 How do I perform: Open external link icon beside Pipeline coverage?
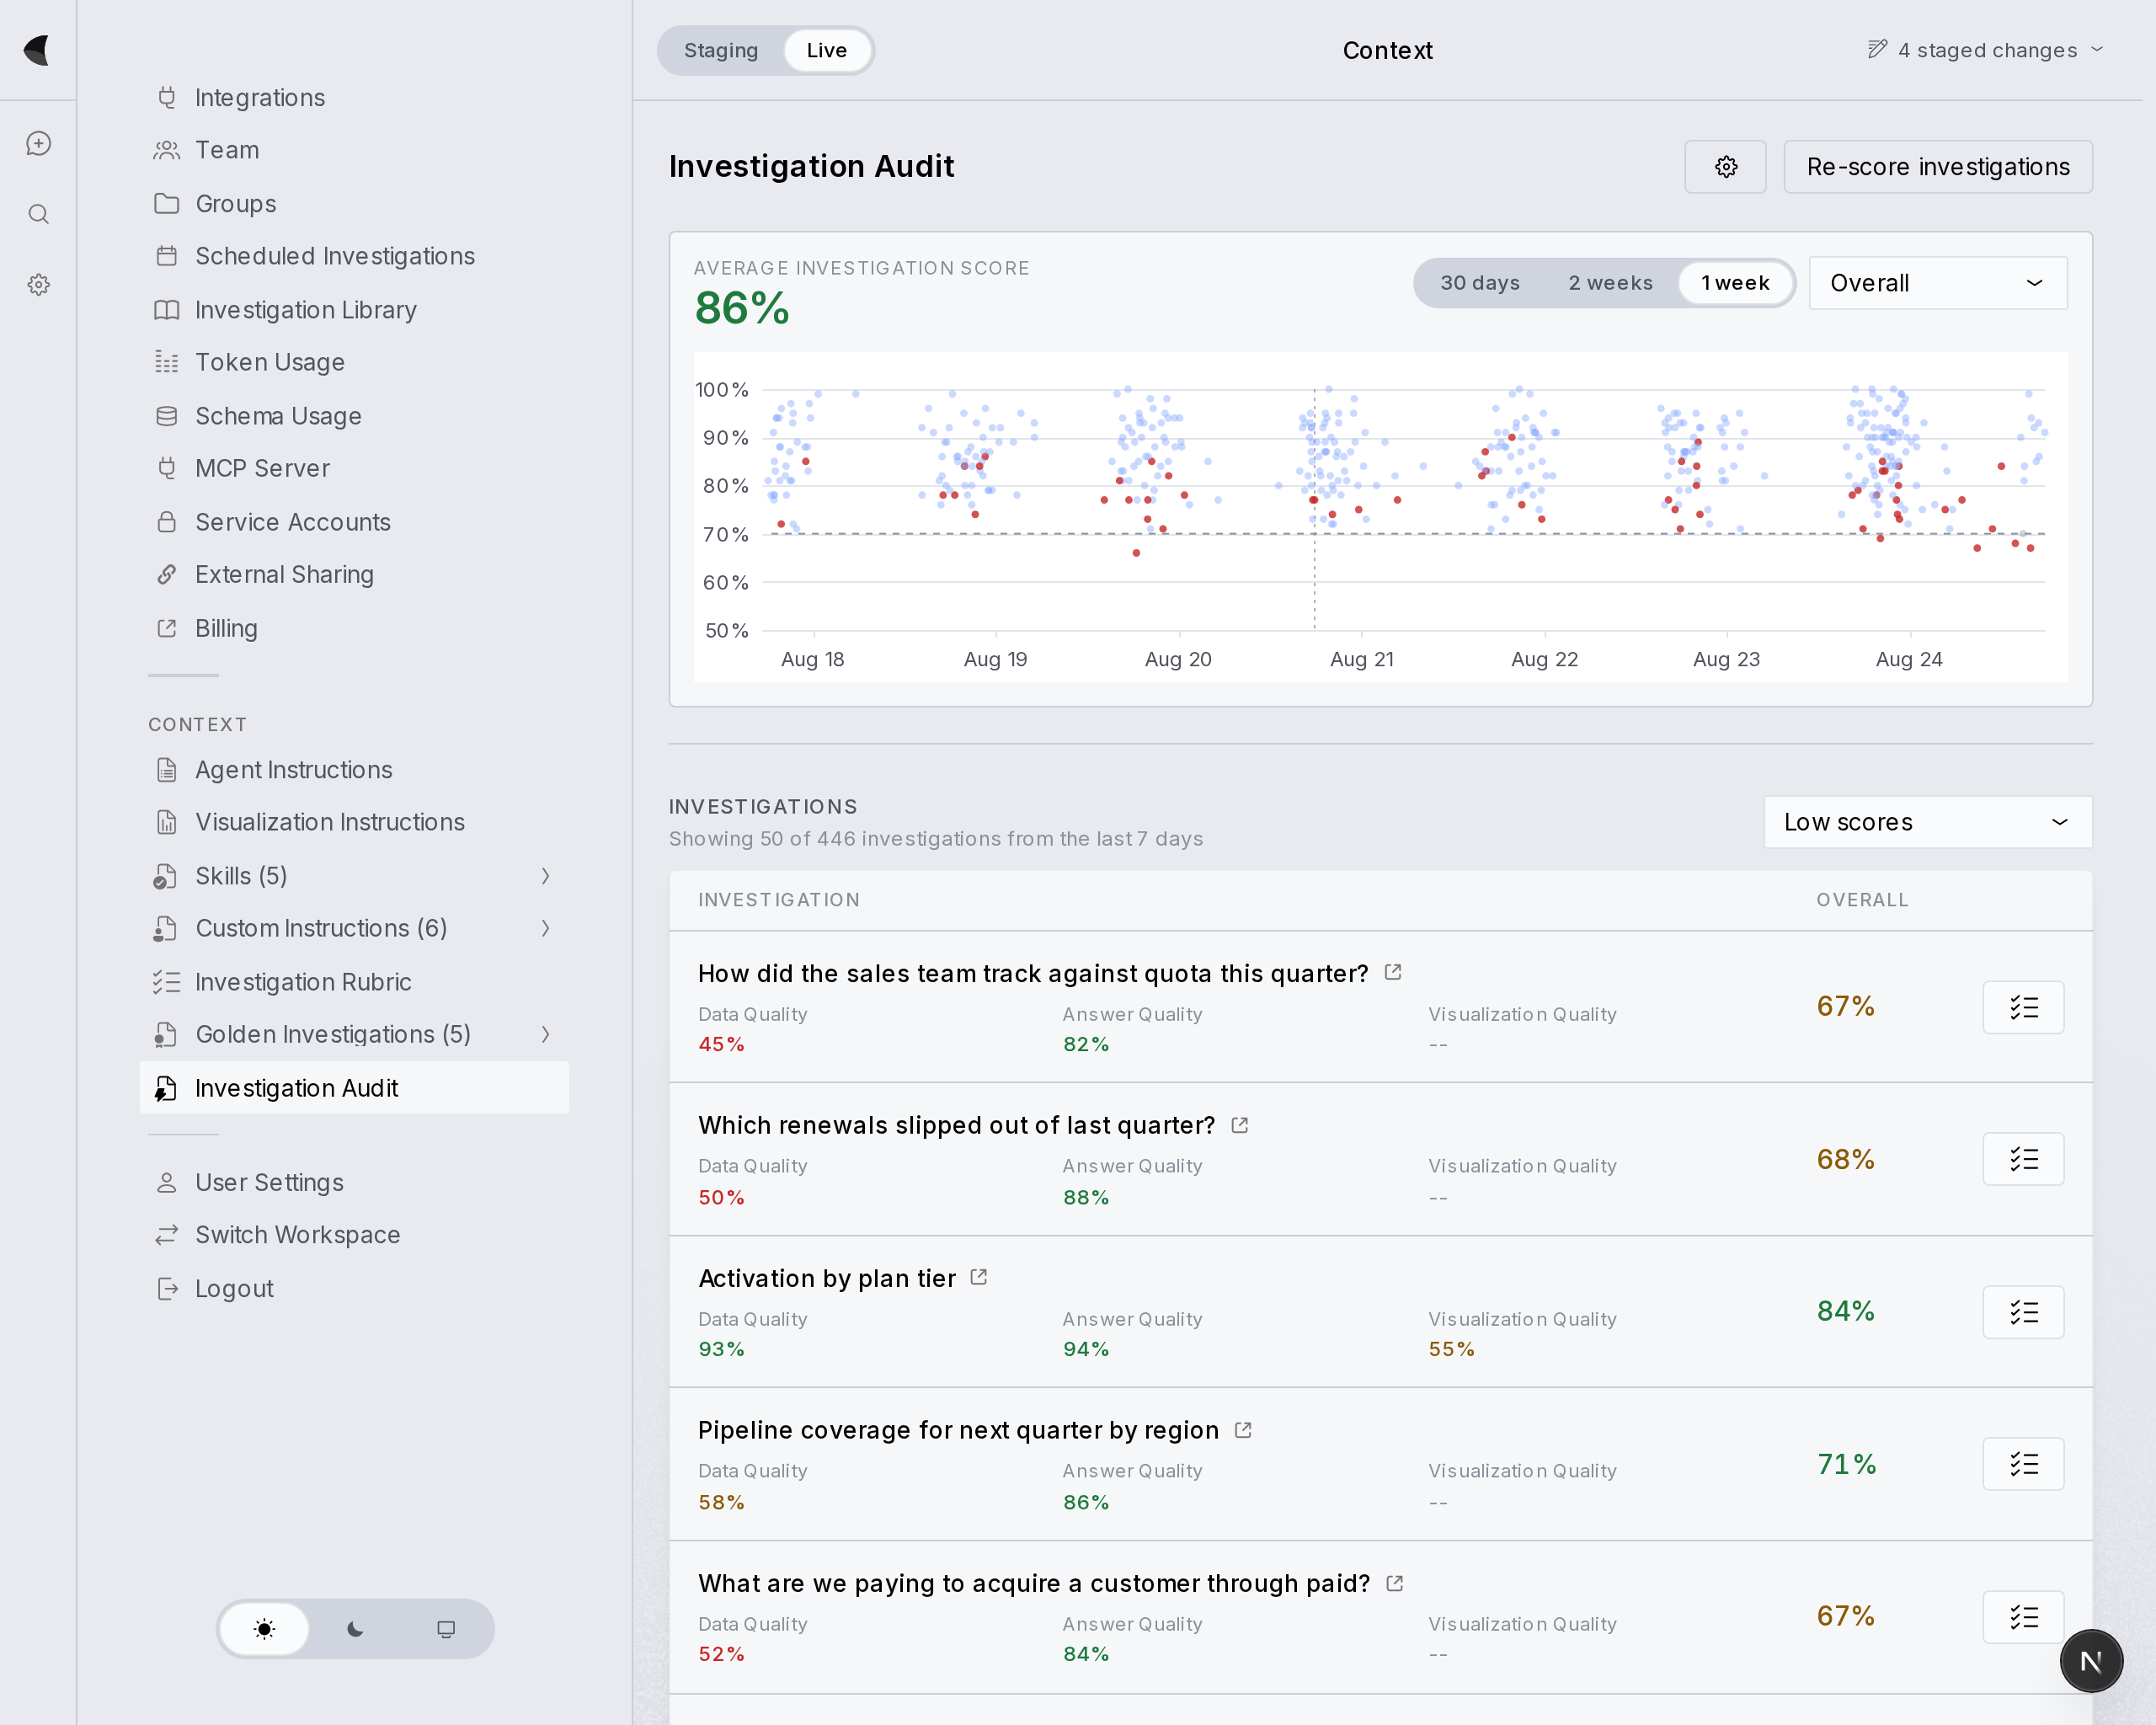1243,1430
